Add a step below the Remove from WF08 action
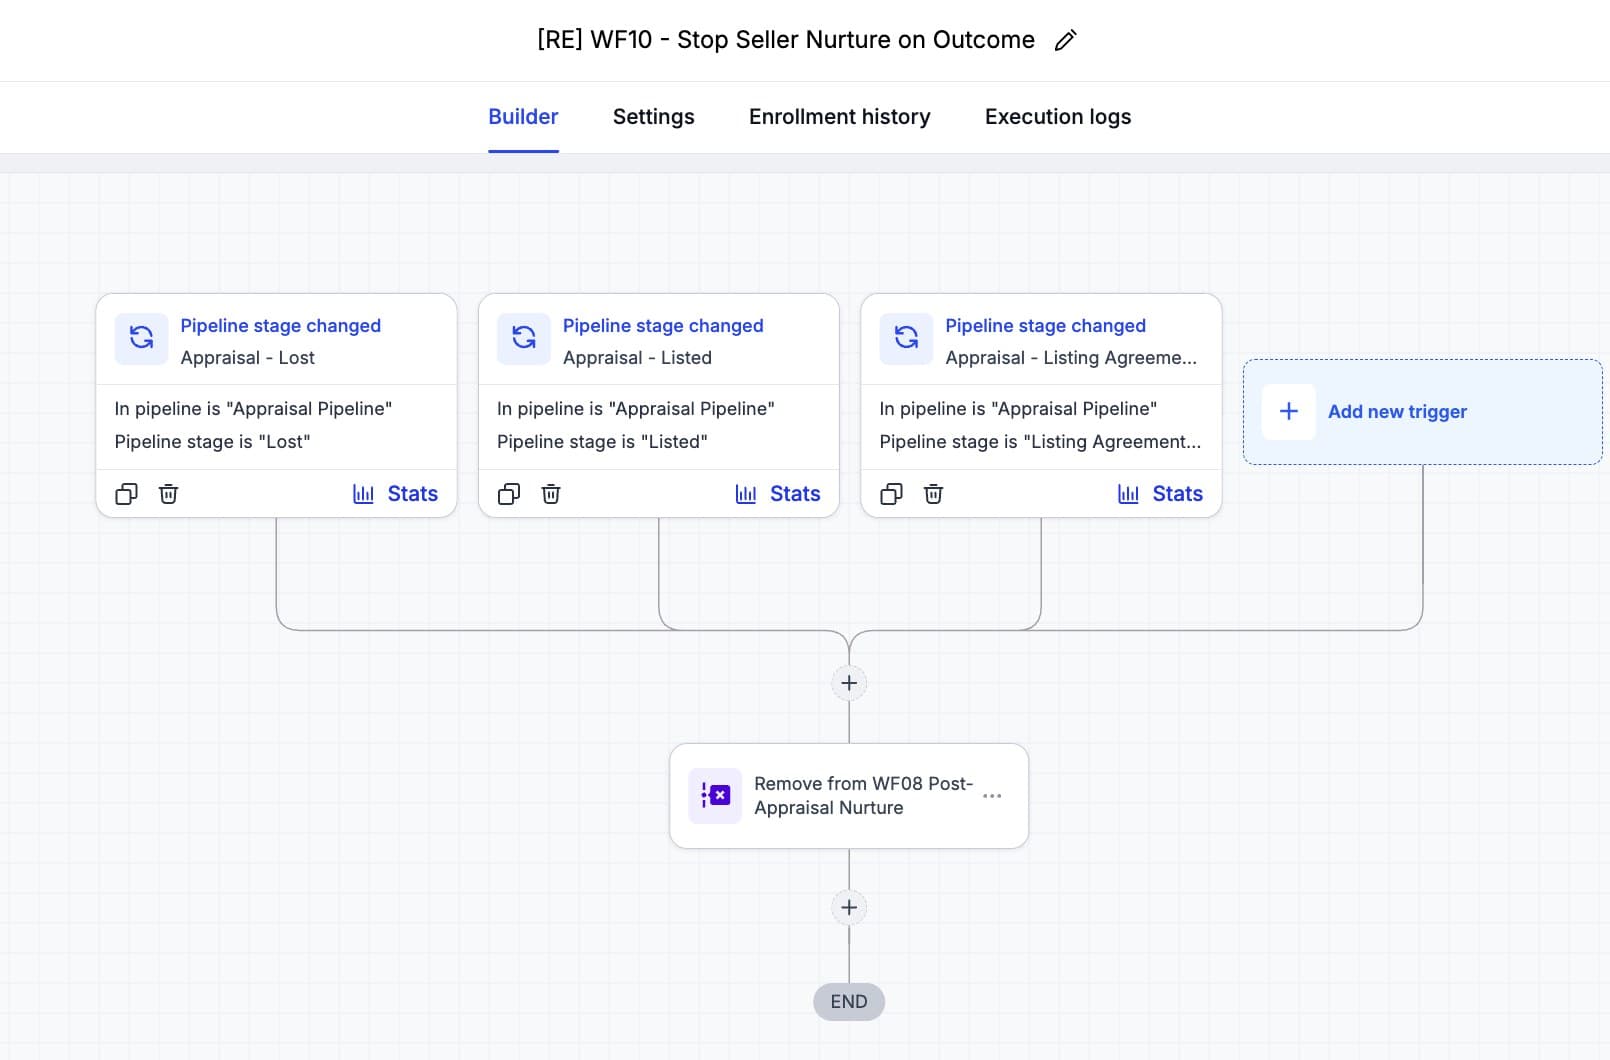Image resolution: width=1610 pixels, height=1060 pixels. coord(849,908)
